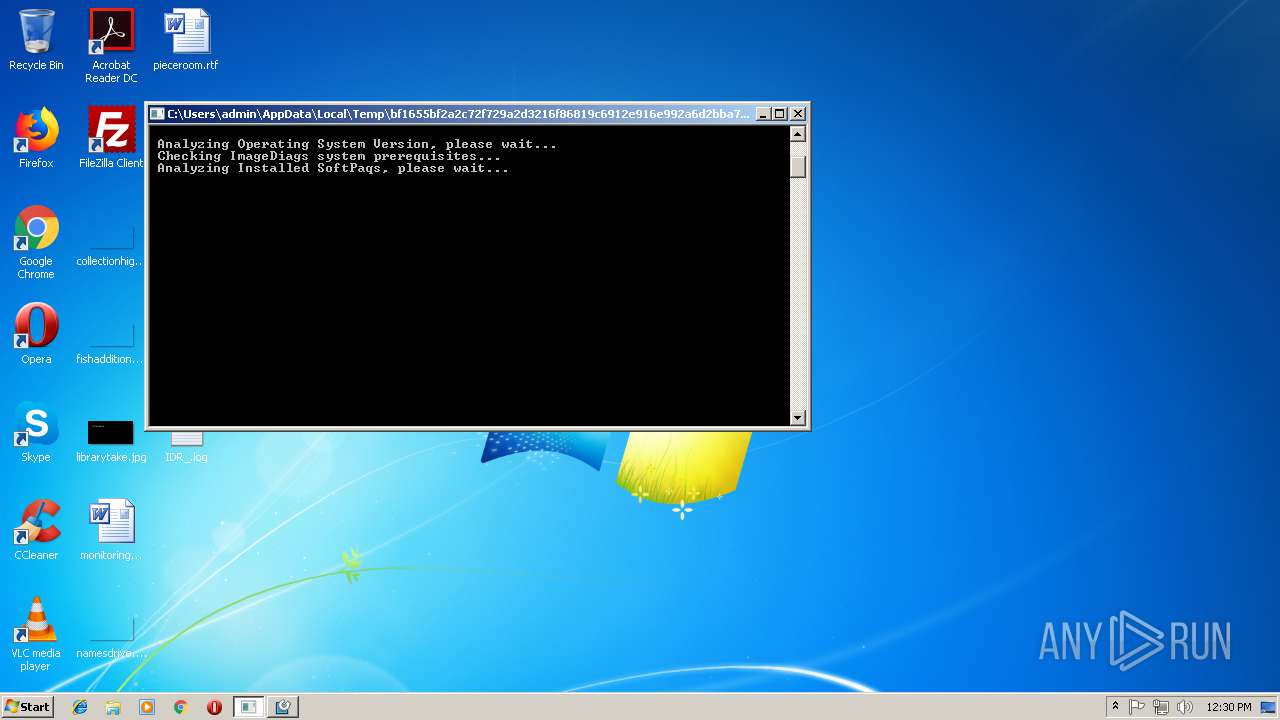Click the volume speaker tray icon
The width and height of the screenshot is (1280, 720).
1185,707
